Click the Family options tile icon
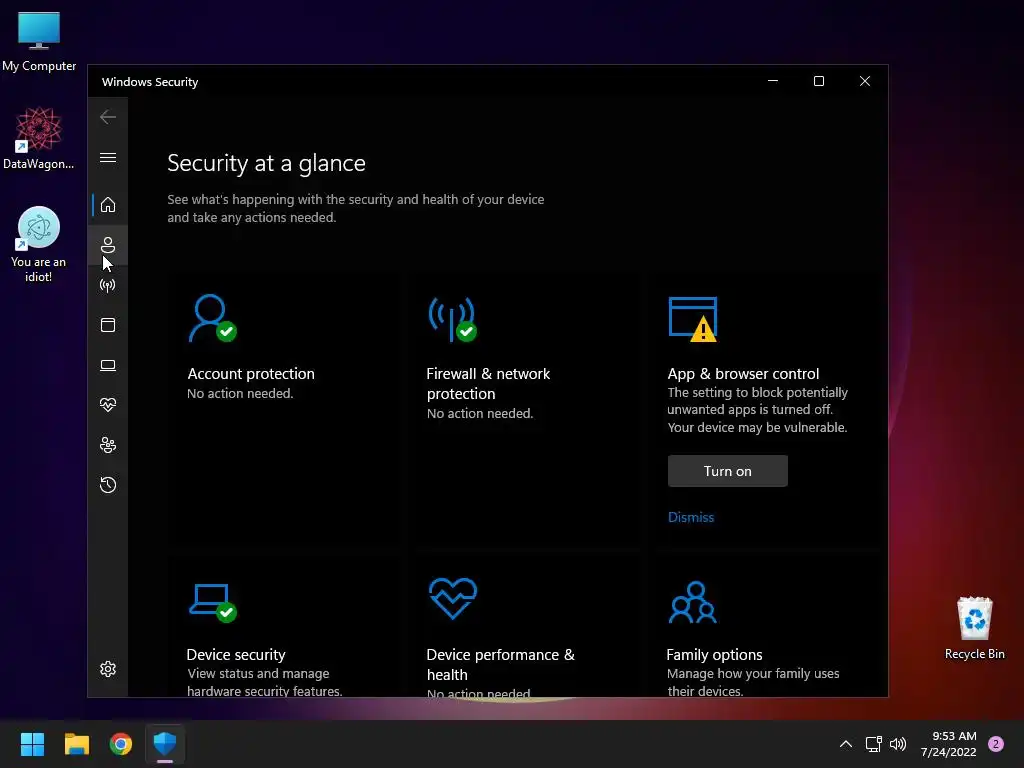Viewport: 1024px width, 768px height. pyautogui.click(x=693, y=602)
